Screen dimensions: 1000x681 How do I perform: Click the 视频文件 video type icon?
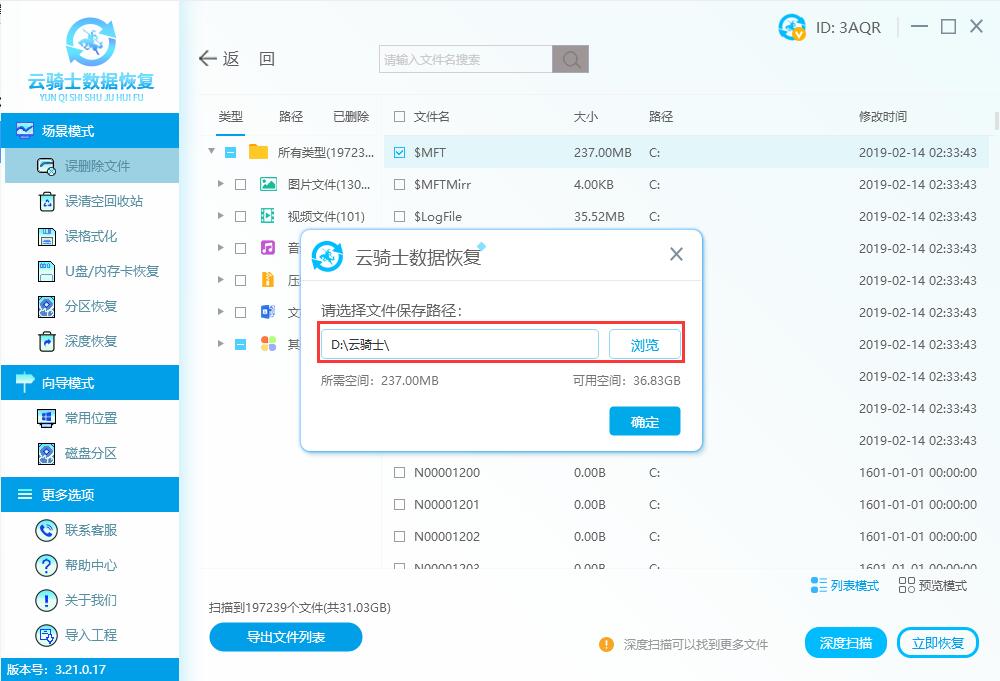(x=268, y=216)
